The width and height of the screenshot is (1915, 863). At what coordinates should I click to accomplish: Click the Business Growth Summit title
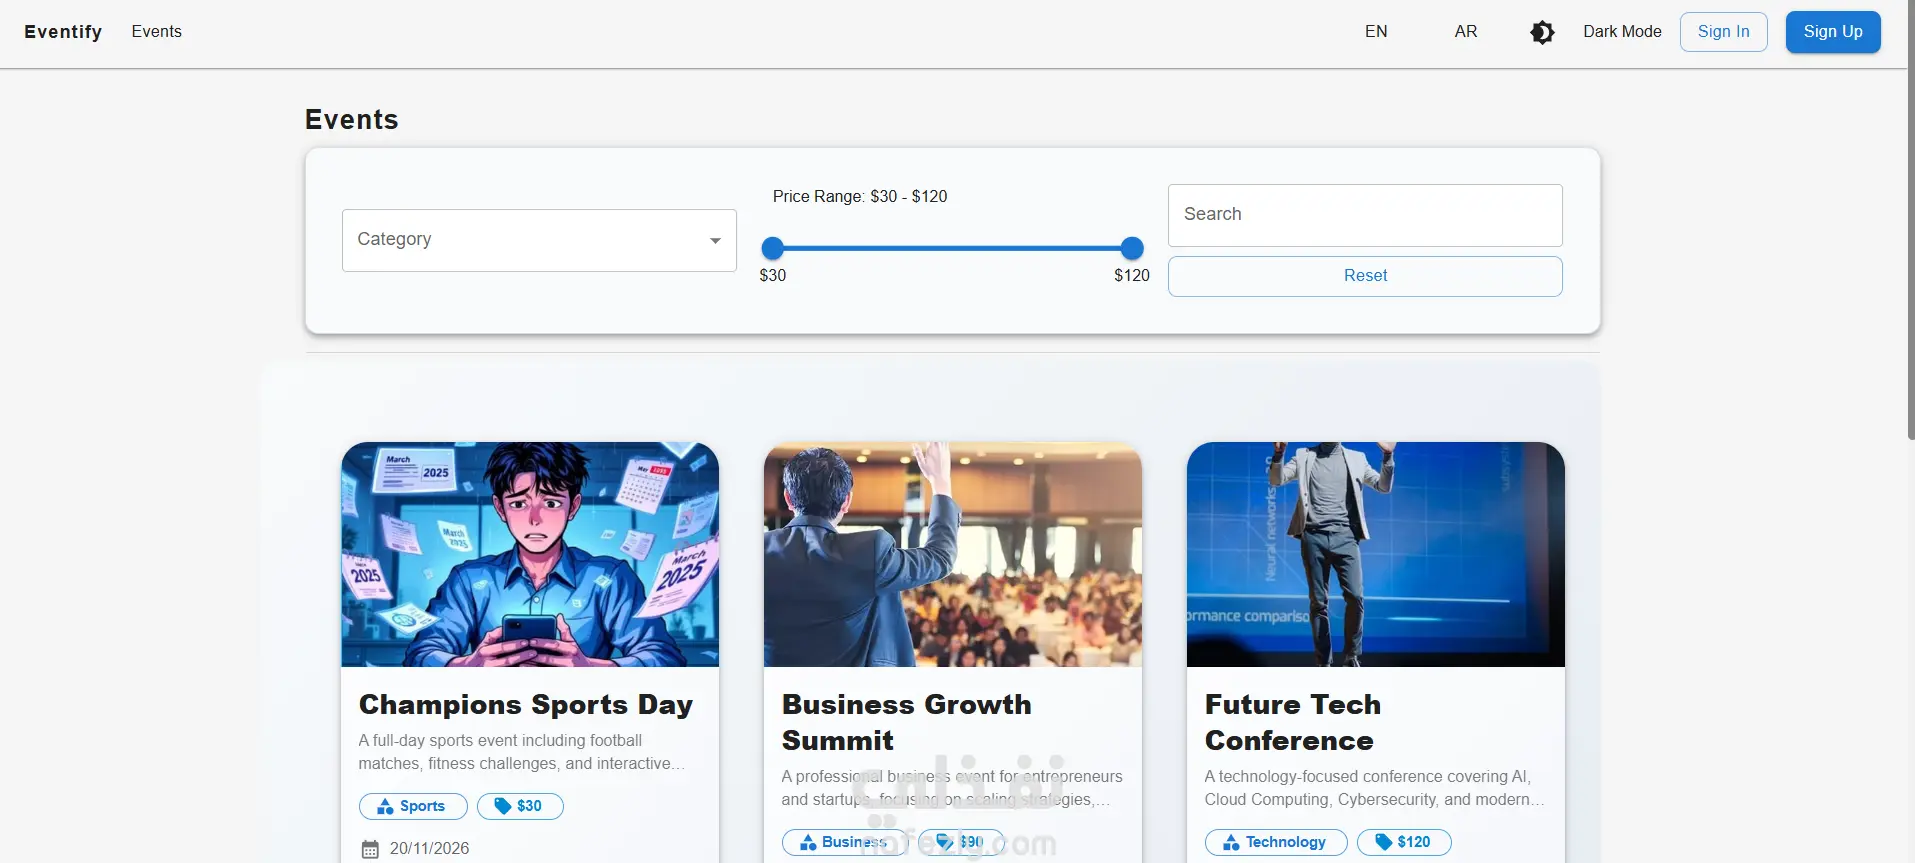click(x=907, y=723)
